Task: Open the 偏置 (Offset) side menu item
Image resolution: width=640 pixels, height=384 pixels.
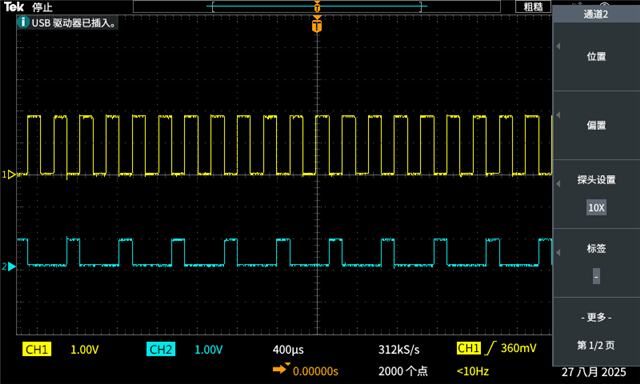Action: [x=596, y=125]
